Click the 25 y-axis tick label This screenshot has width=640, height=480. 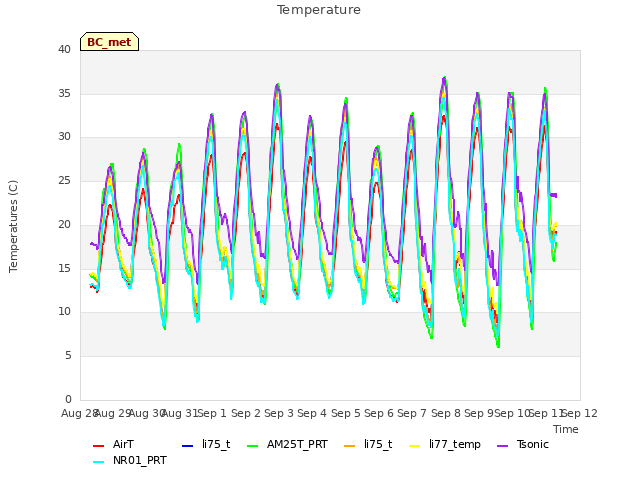pos(64,180)
